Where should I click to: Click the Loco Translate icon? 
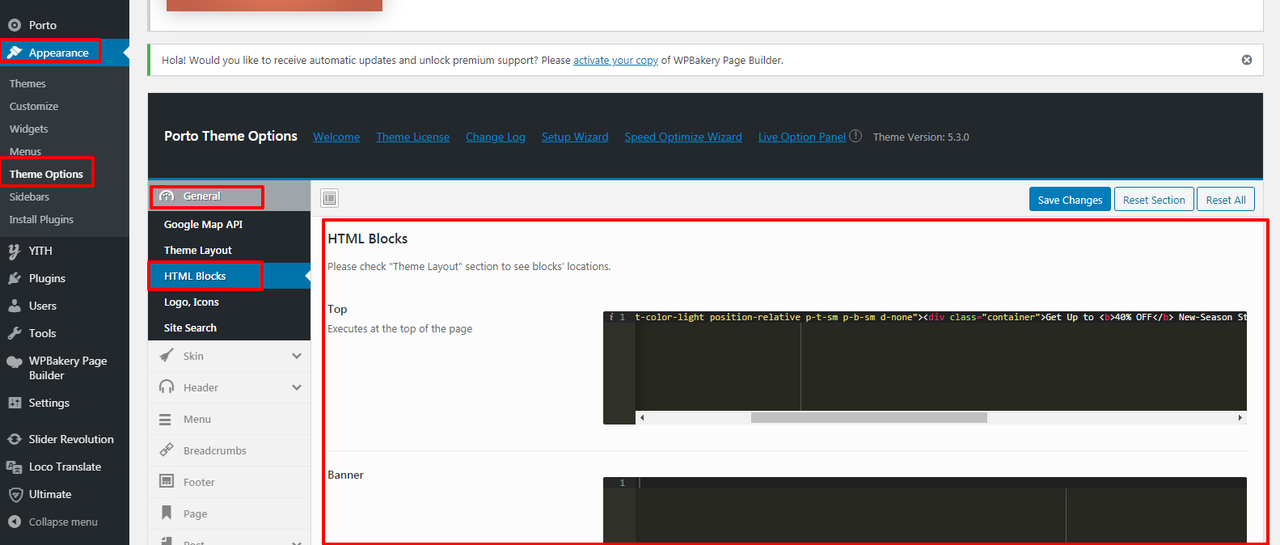(x=14, y=467)
